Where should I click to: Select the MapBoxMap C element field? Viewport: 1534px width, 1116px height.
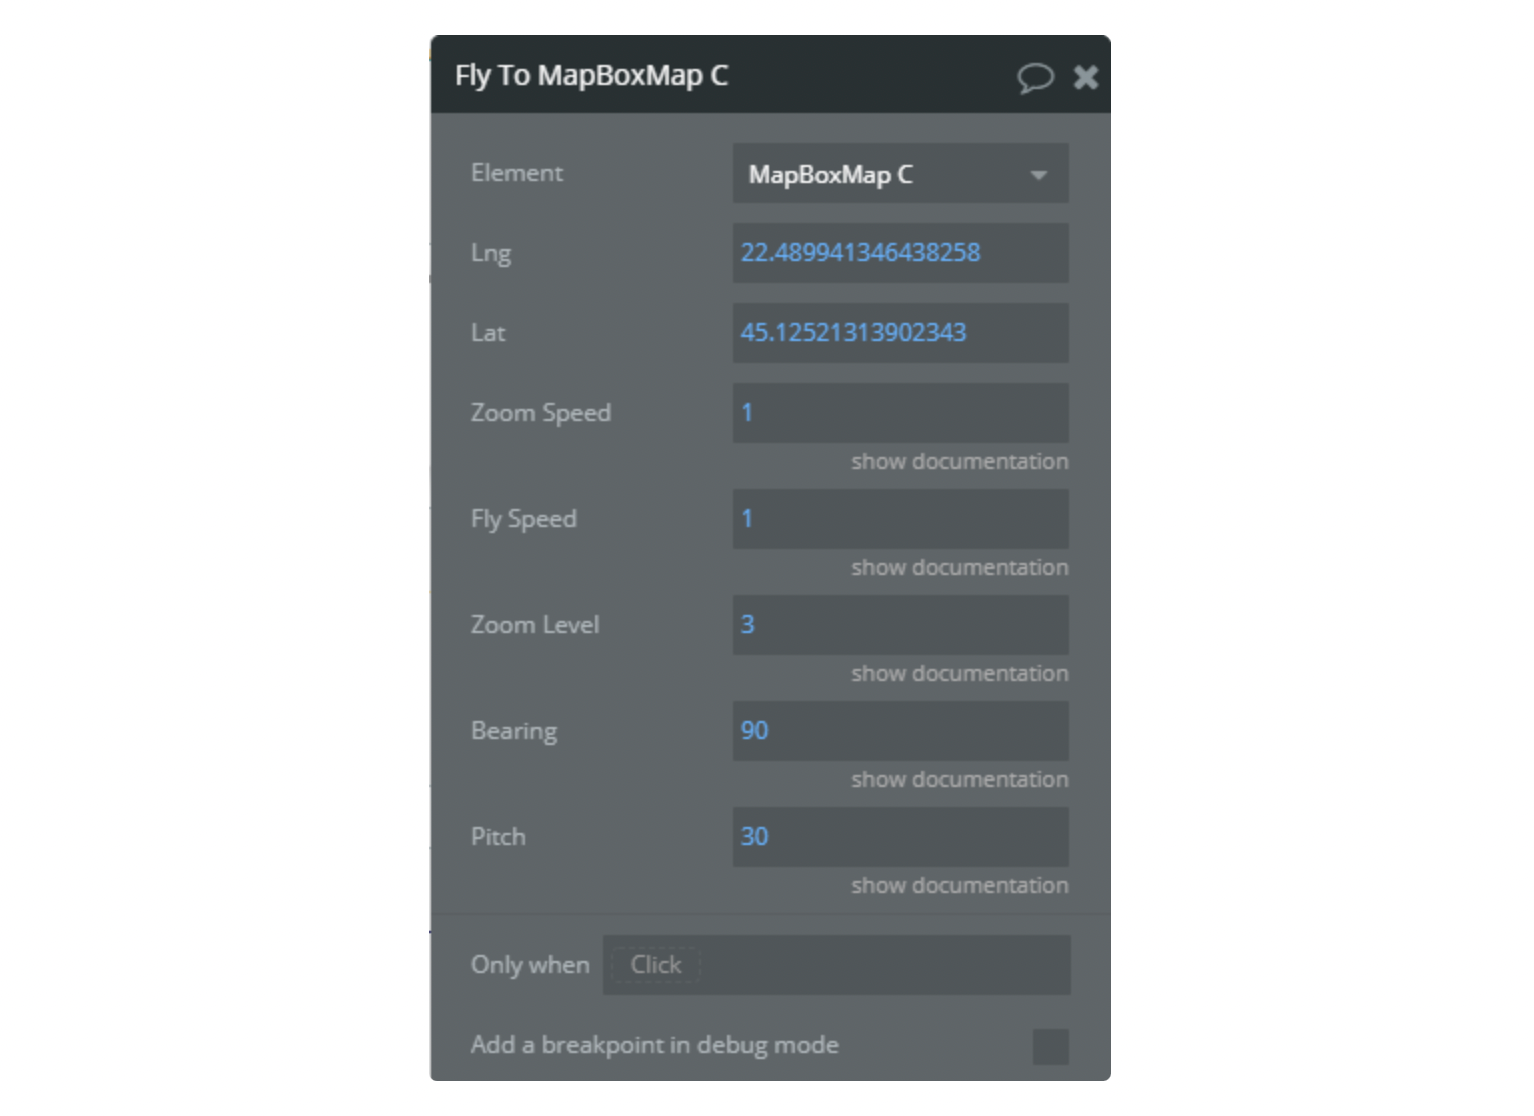pos(880,173)
